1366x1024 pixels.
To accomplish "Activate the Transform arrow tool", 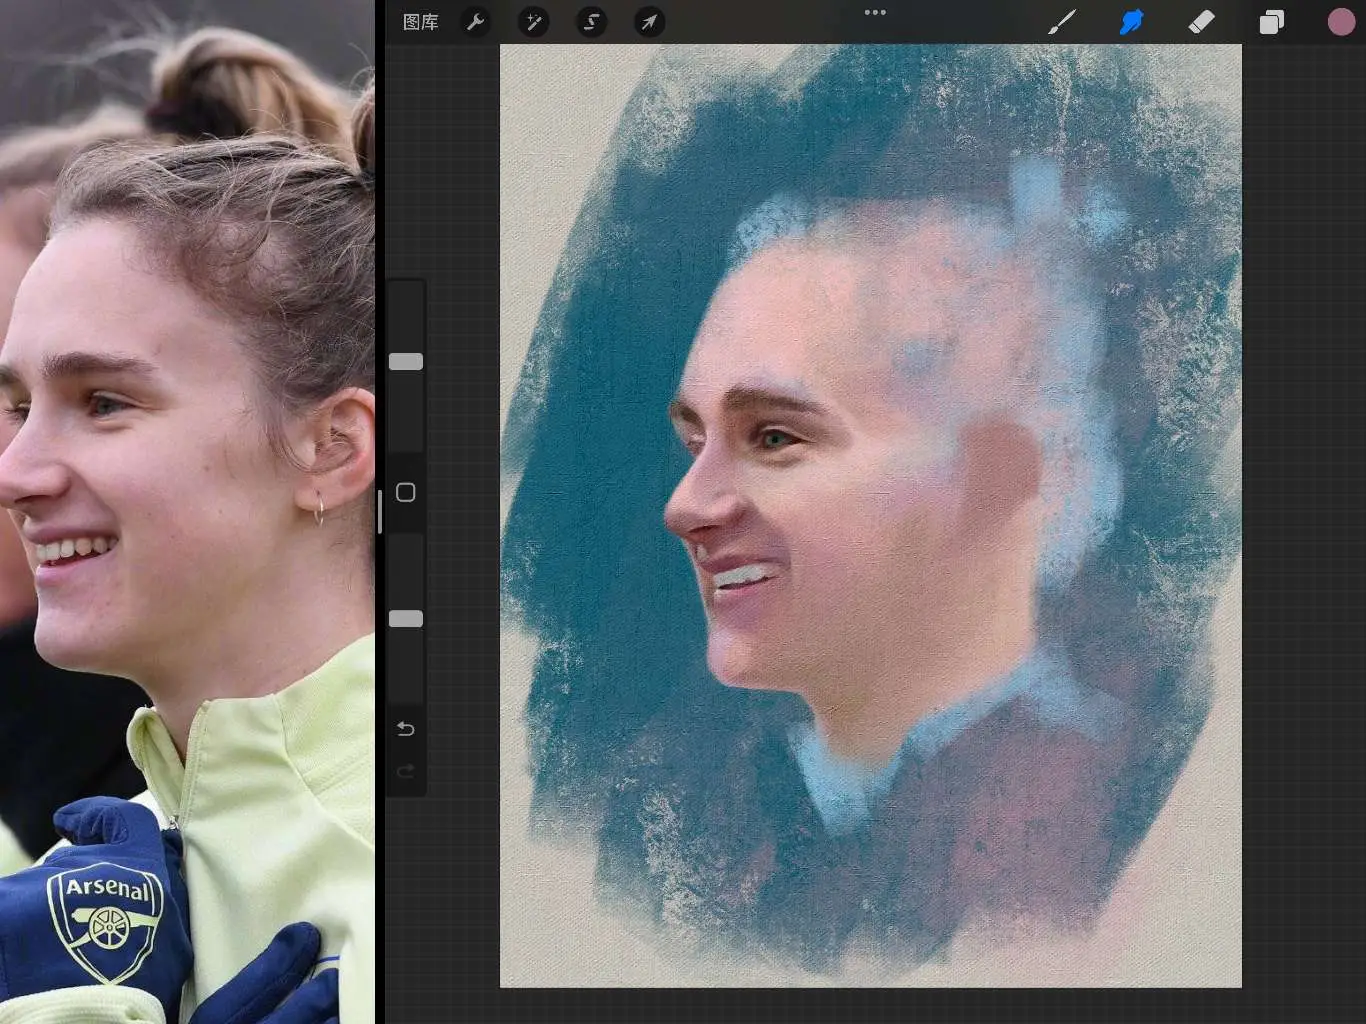I will tap(650, 22).
